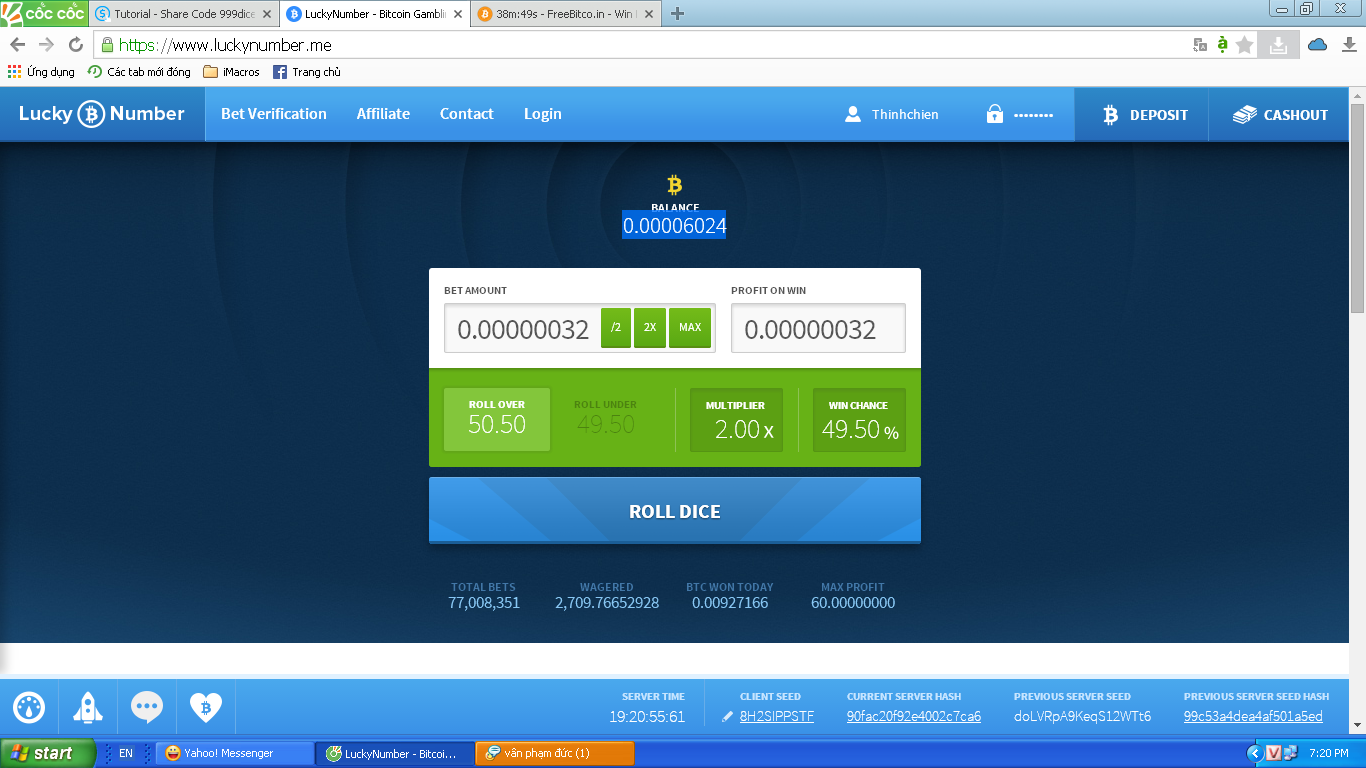Reload the page with the refresh icon
This screenshot has height=768, width=1366.
pos(75,45)
